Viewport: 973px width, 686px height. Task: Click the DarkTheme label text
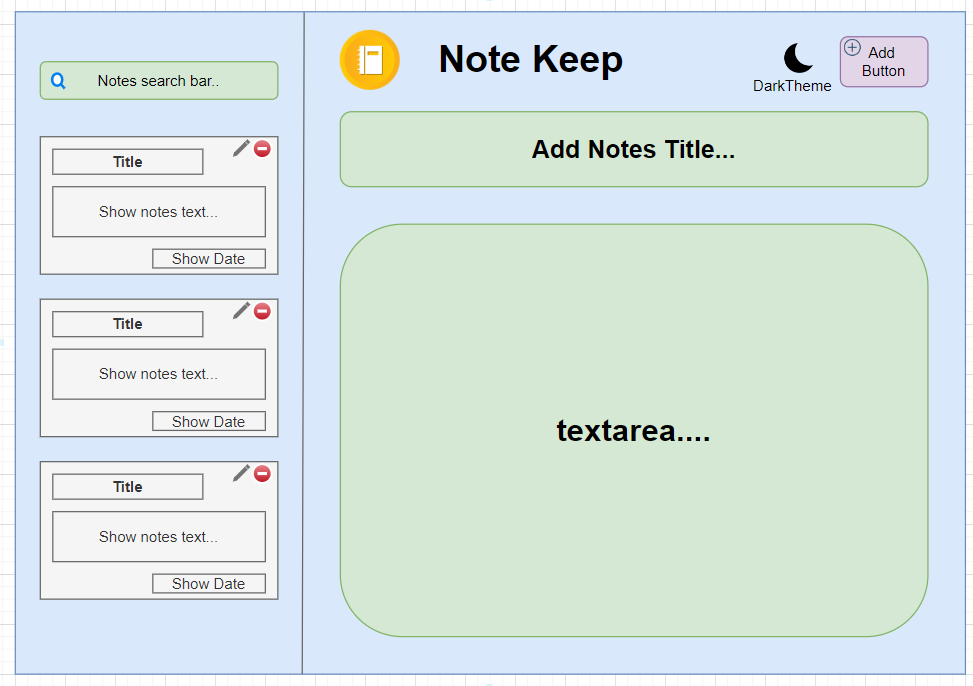pyautogui.click(x=792, y=86)
